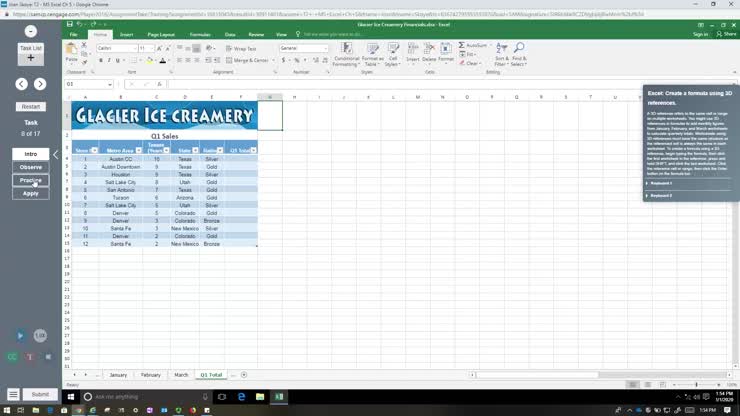
Task: Go to next task arrow
Action: coord(40,84)
